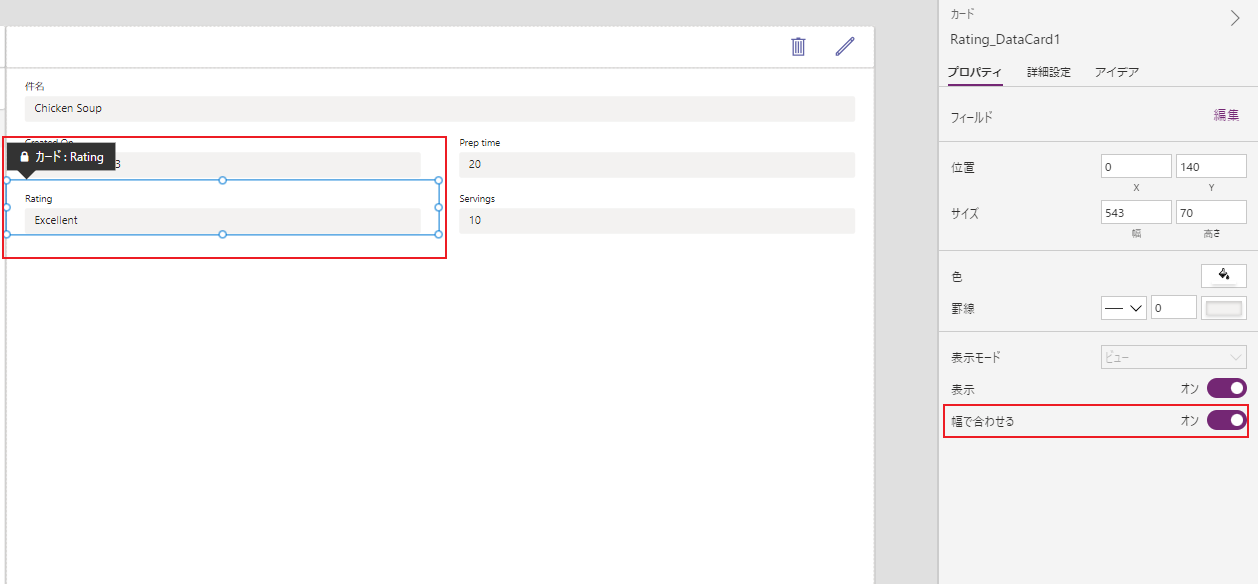
Task: Click the Prep time value 20
Action: (657, 164)
